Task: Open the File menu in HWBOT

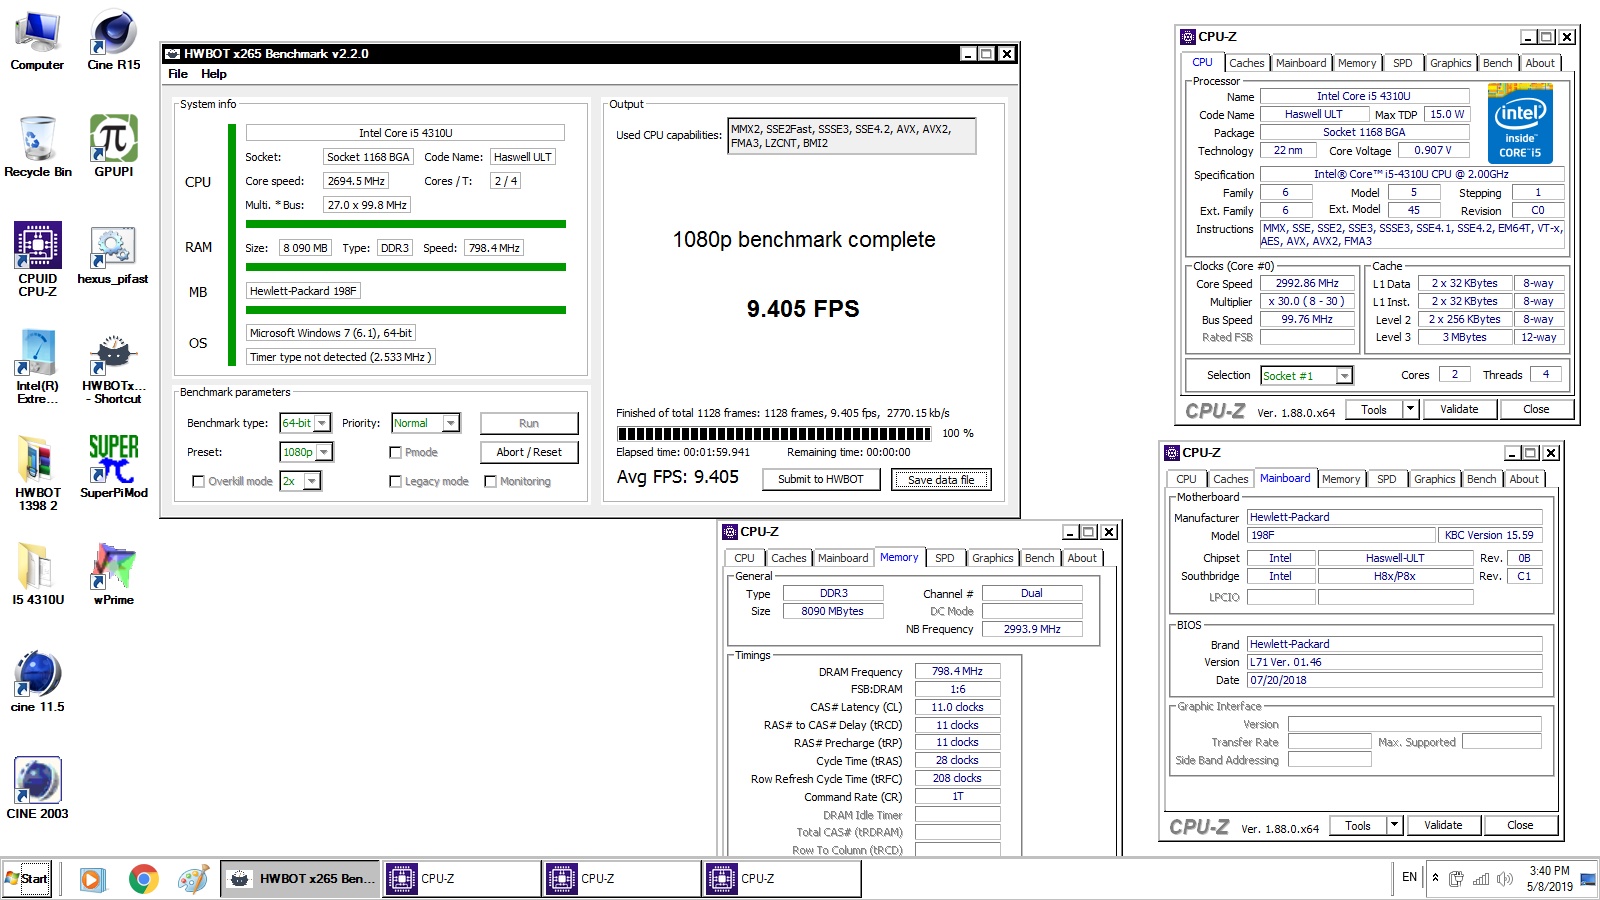Action: [178, 74]
